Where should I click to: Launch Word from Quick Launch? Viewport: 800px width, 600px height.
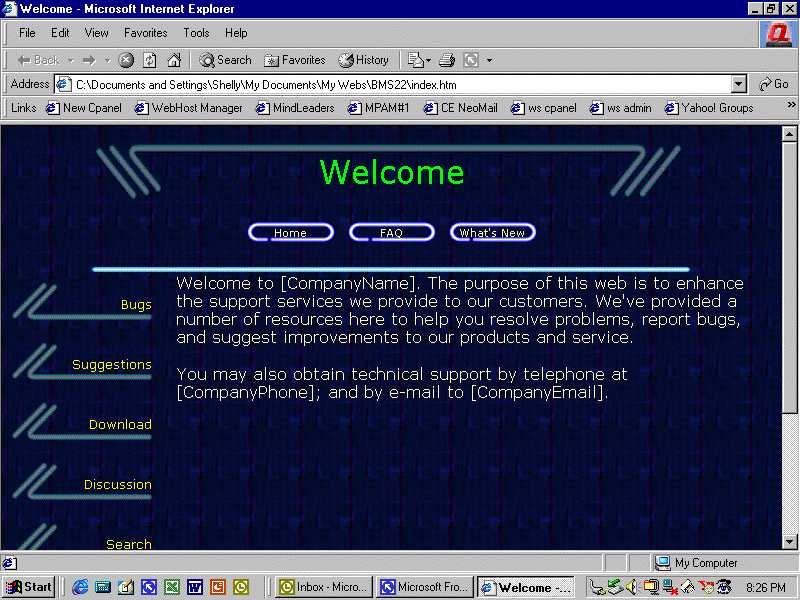[x=195, y=587]
